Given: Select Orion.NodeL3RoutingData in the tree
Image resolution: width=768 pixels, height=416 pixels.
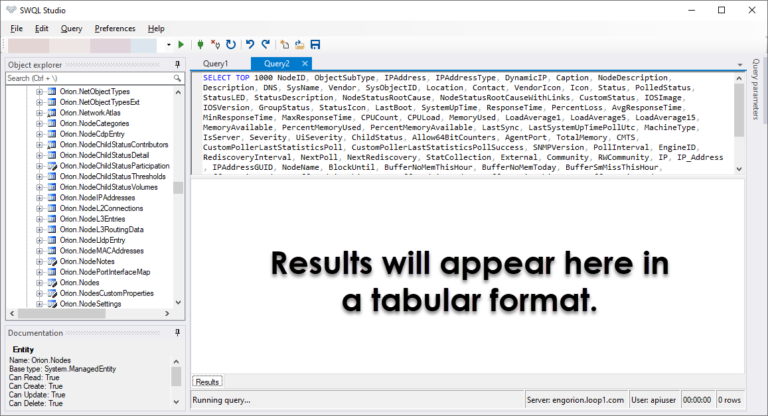Looking at the screenshot, I should 101,229.
